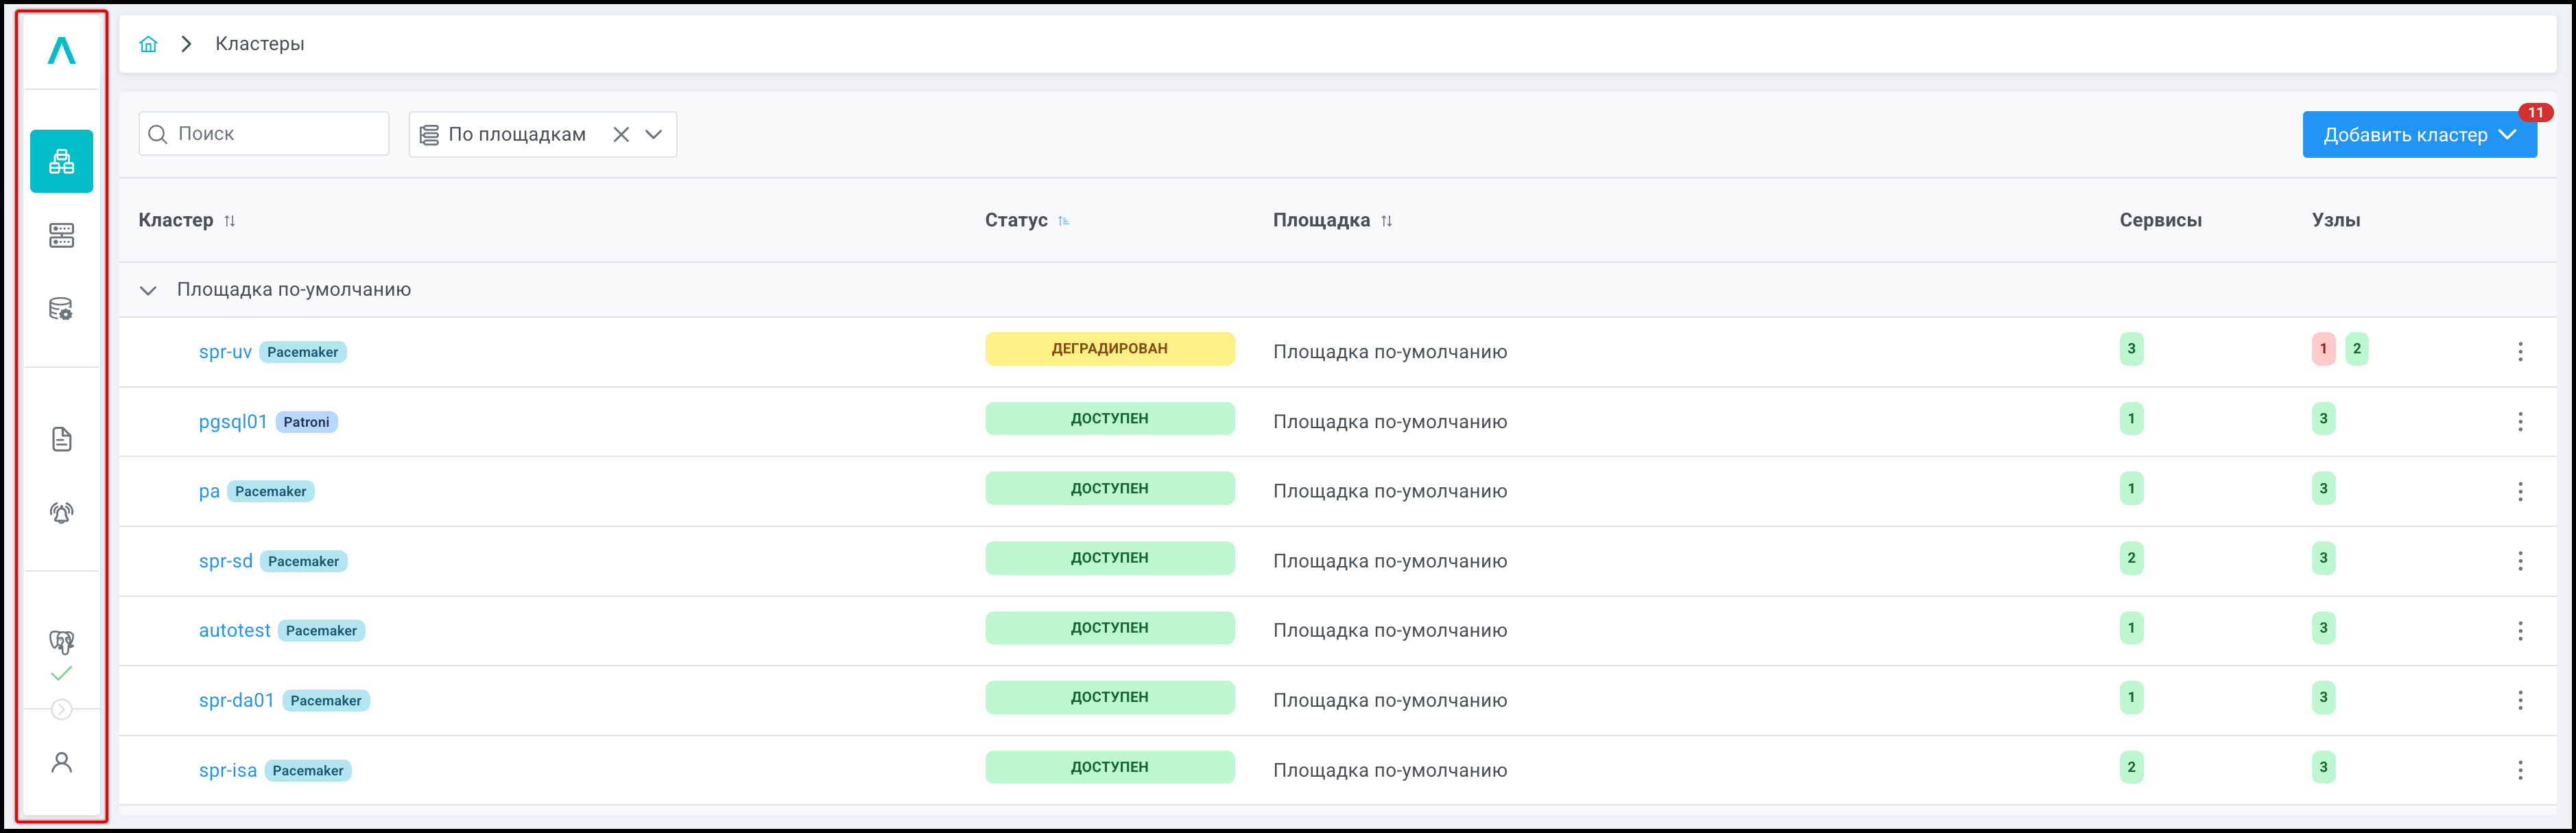Sort table by the Статус column
Viewport: 2576px width, 833px height.
[1063, 221]
